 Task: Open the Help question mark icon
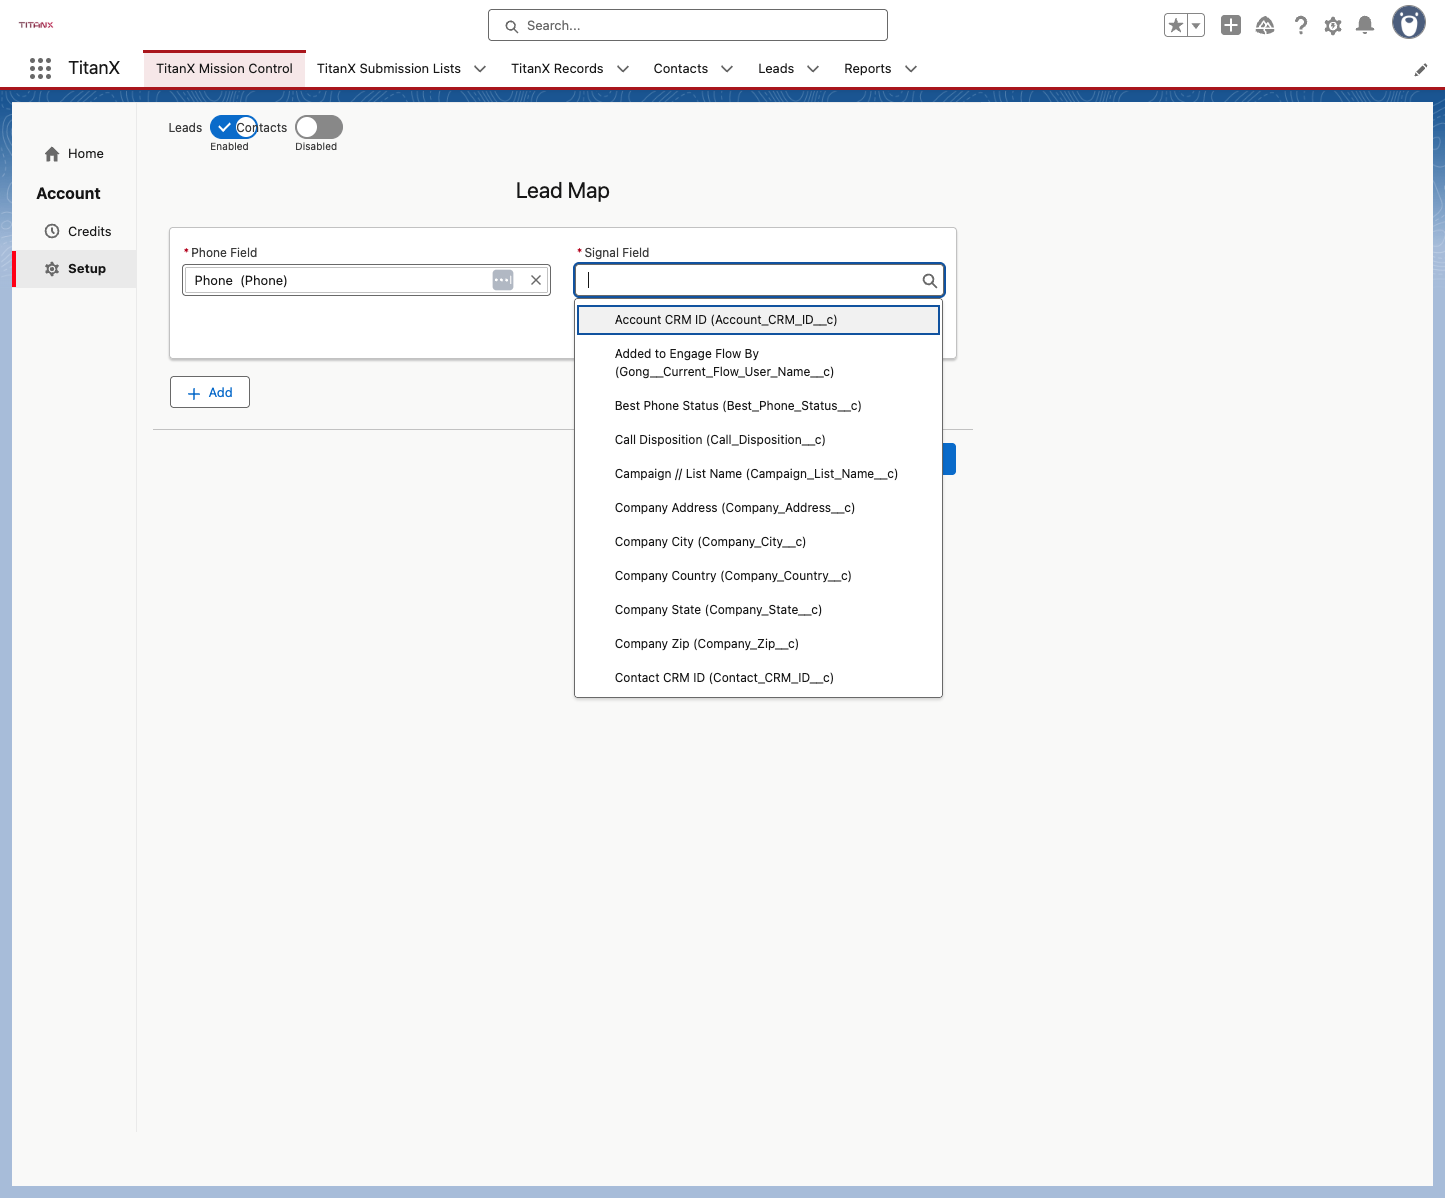click(1300, 25)
